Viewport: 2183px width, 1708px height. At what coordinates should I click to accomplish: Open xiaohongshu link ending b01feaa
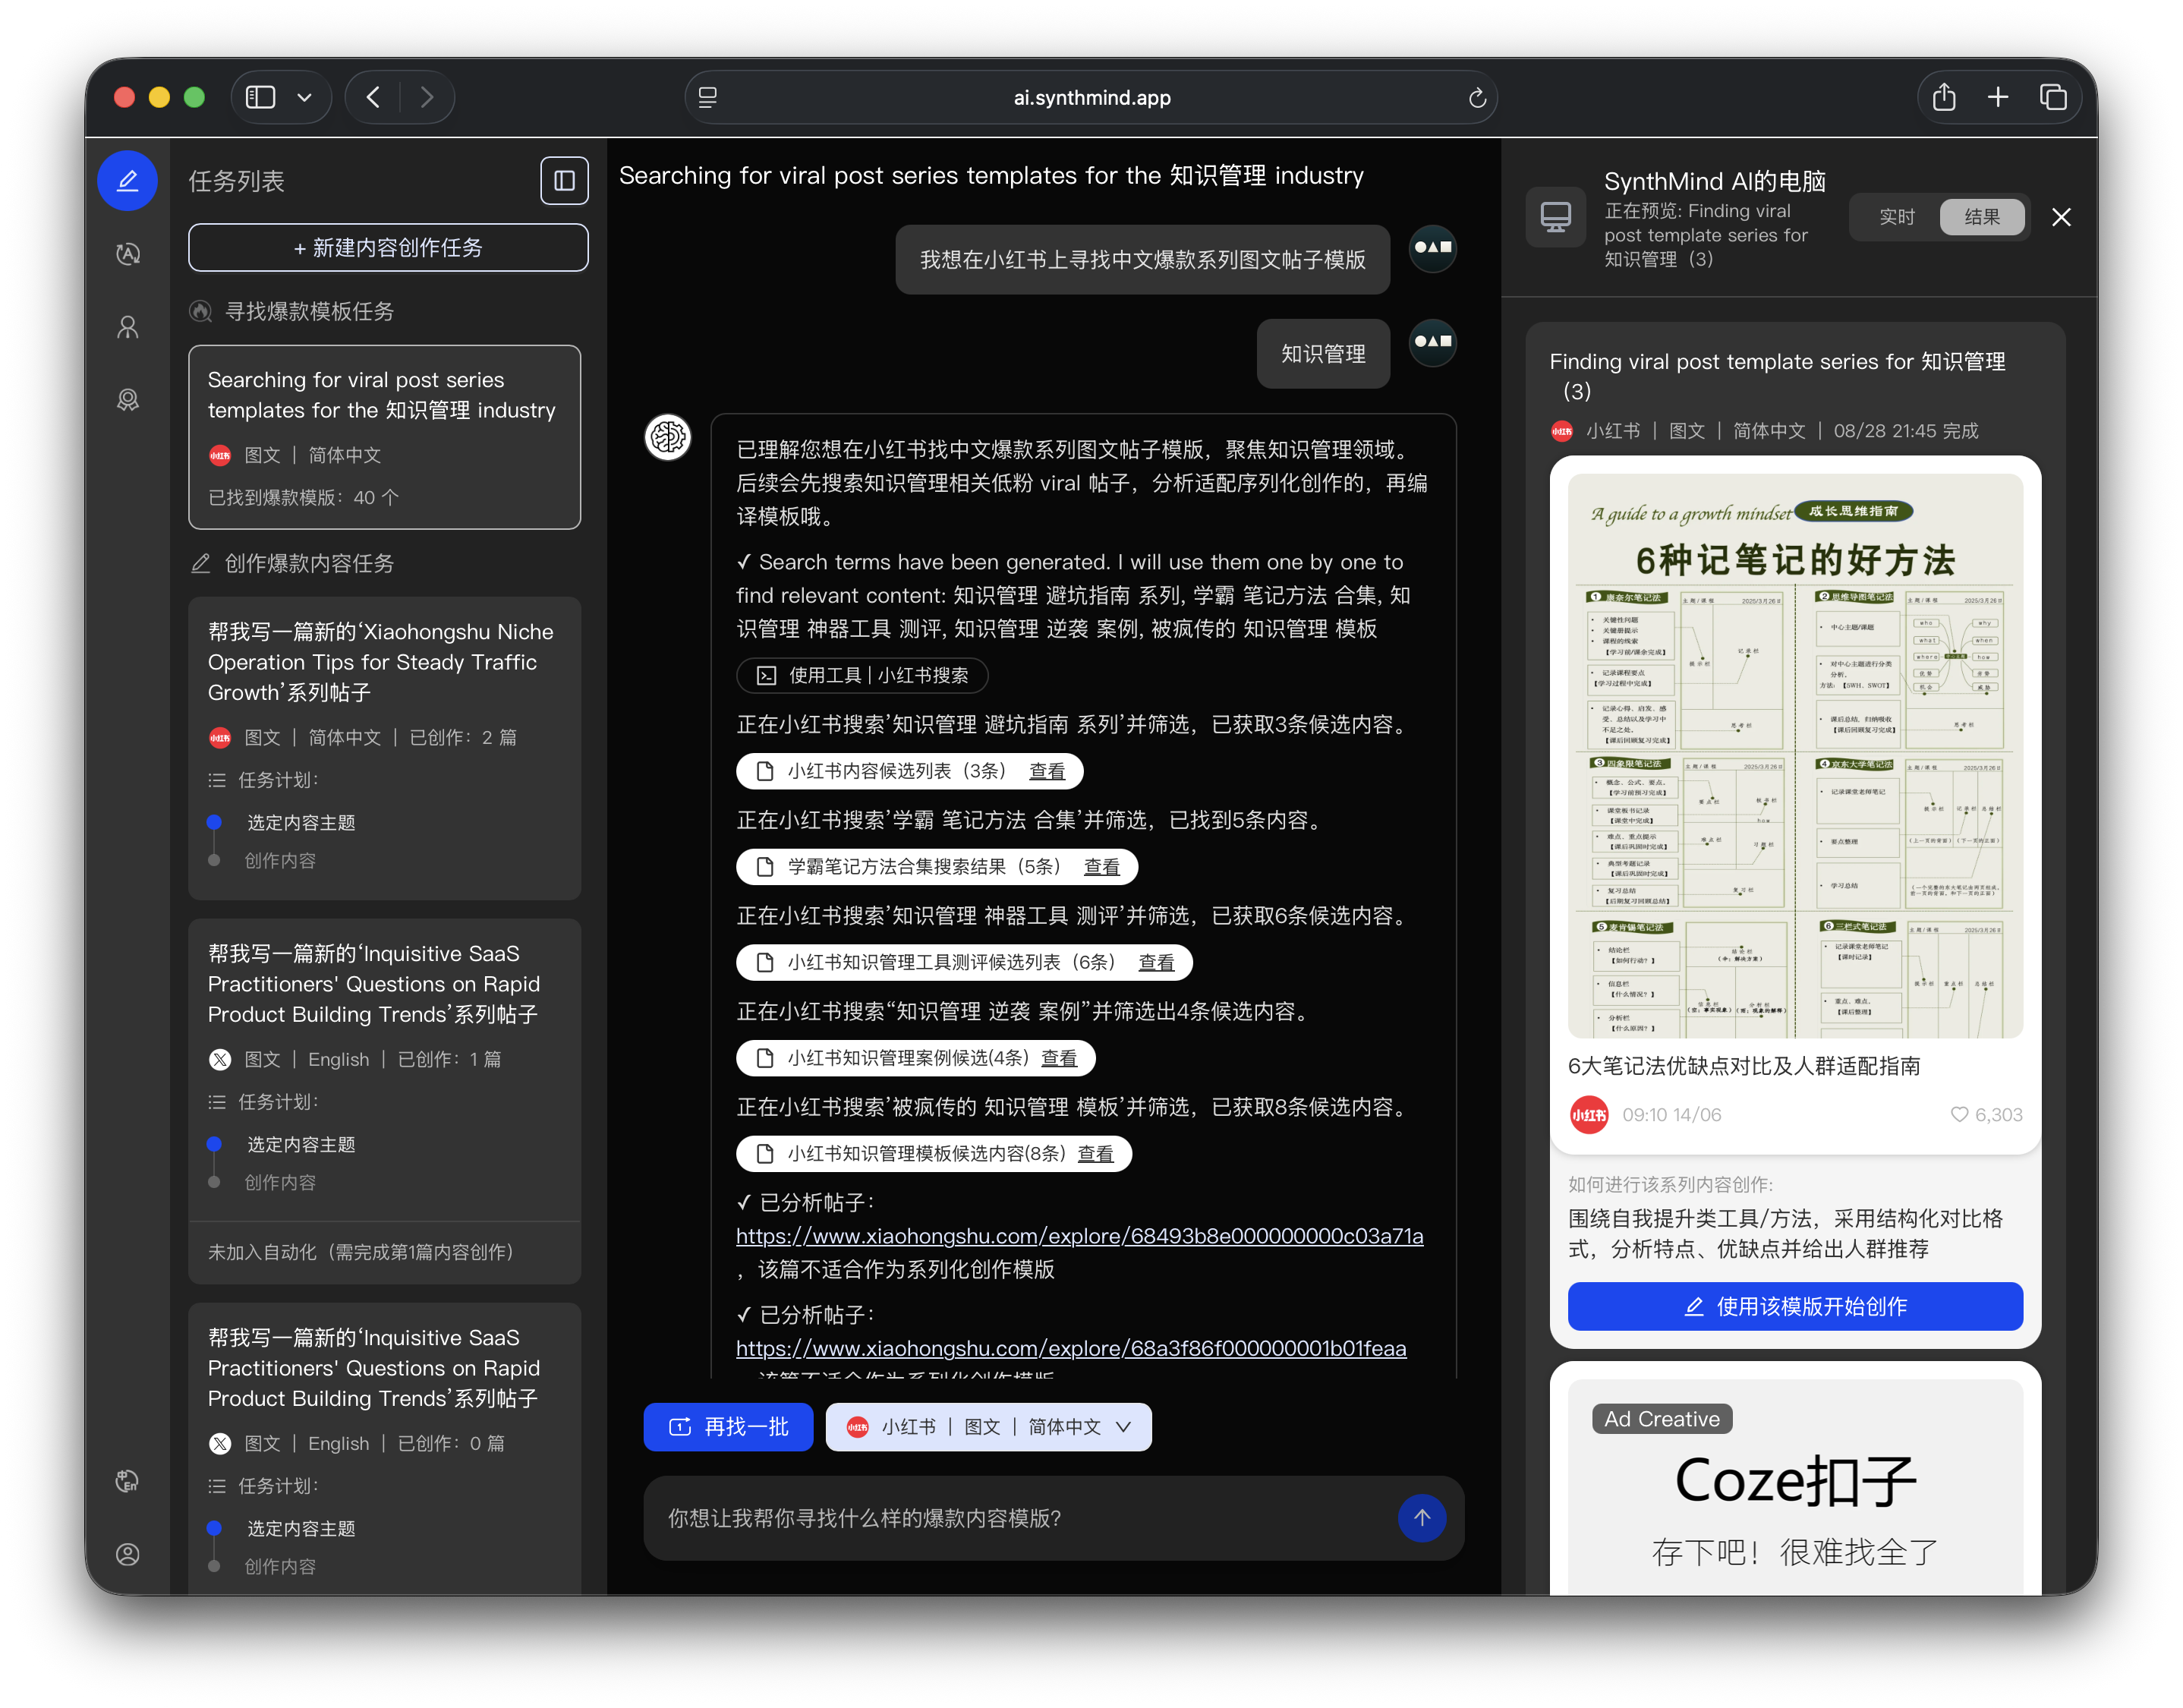point(1071,1348)
